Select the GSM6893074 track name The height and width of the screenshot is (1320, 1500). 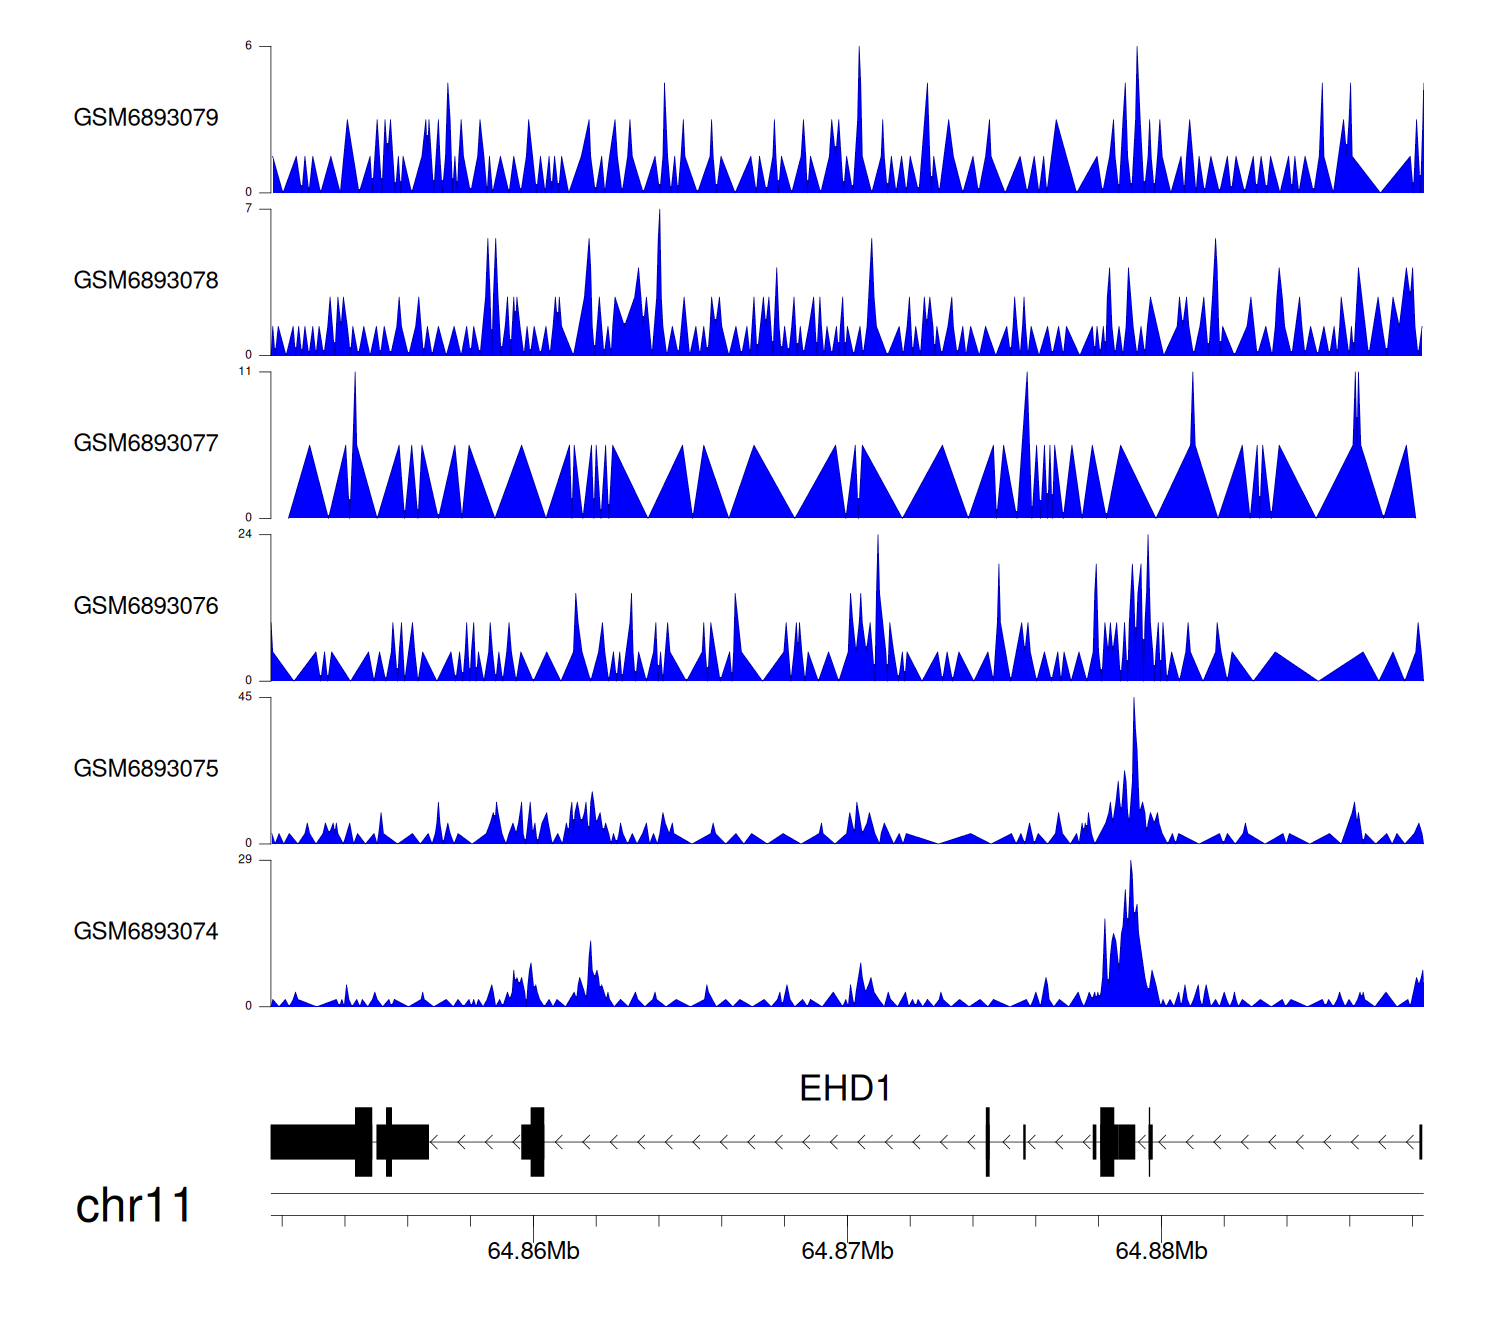[x=146, y=932]
